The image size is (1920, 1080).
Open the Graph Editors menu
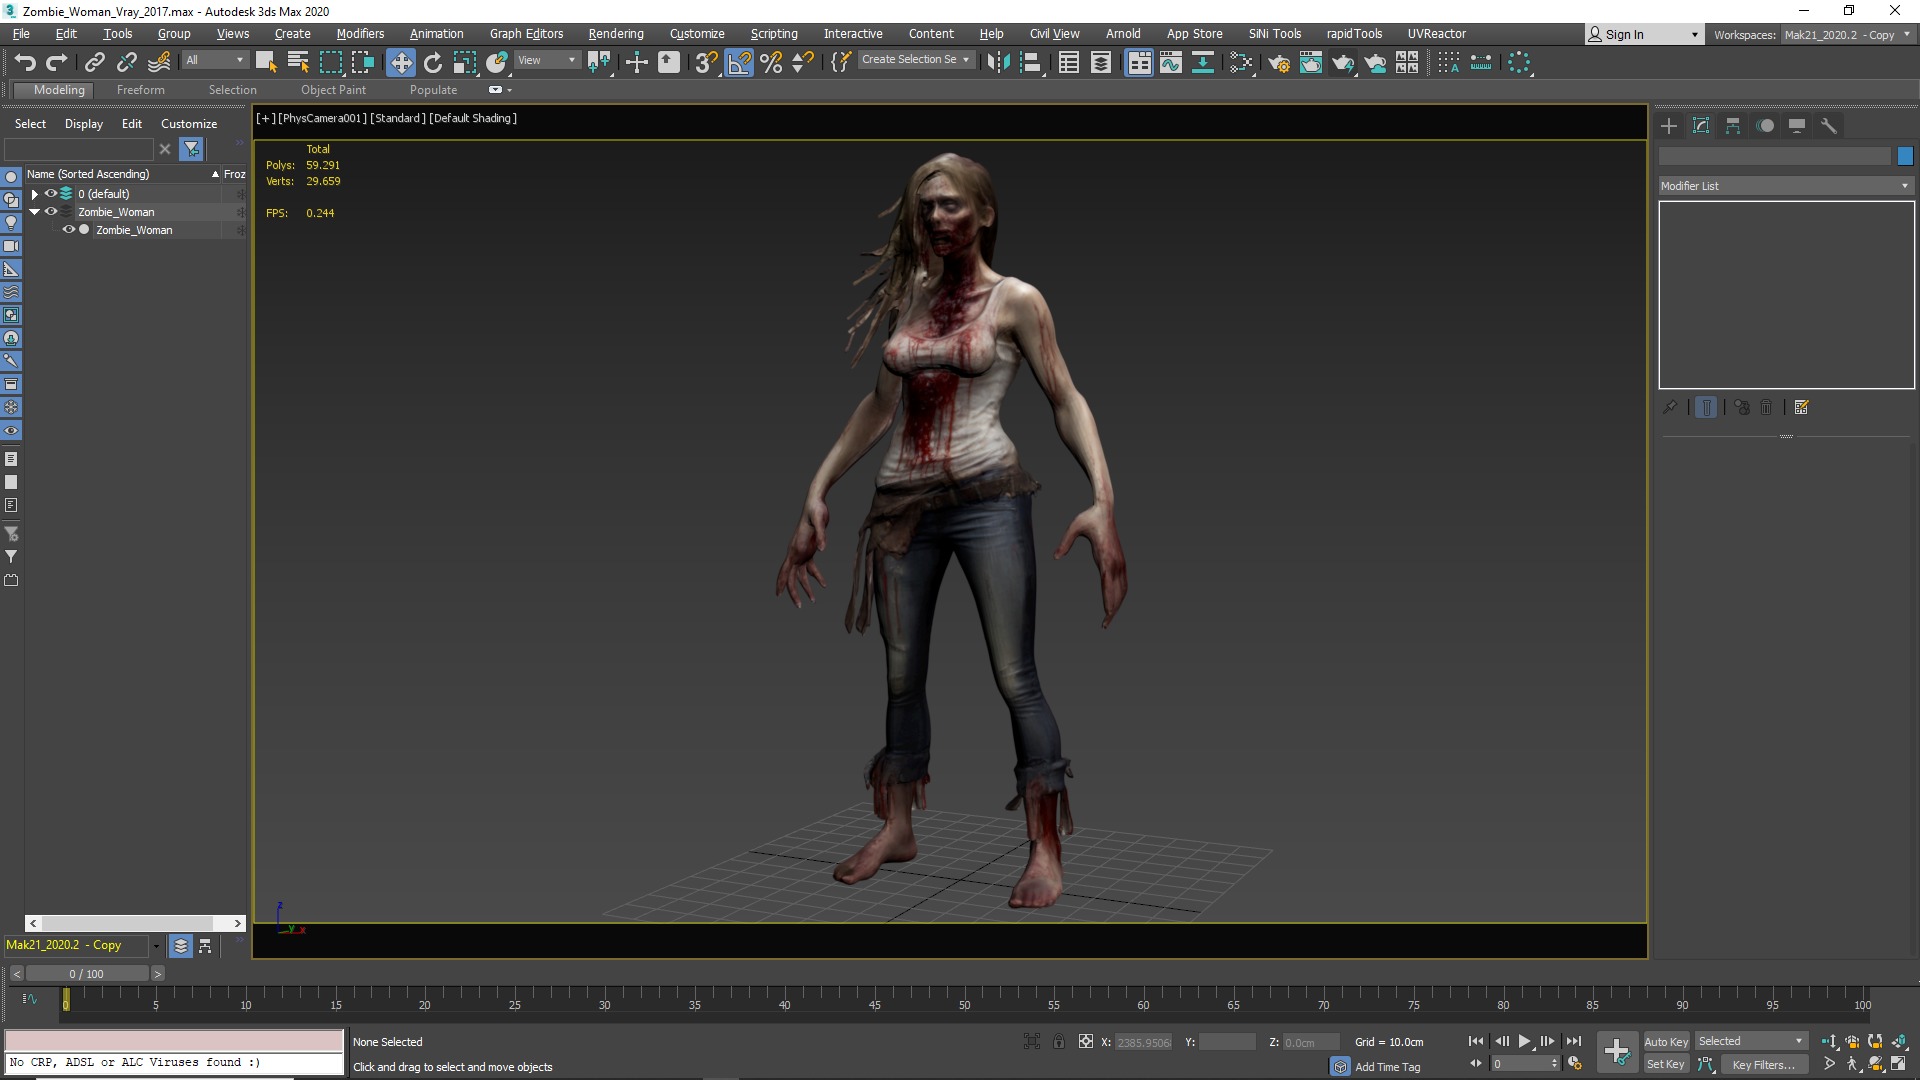(526, 34)
